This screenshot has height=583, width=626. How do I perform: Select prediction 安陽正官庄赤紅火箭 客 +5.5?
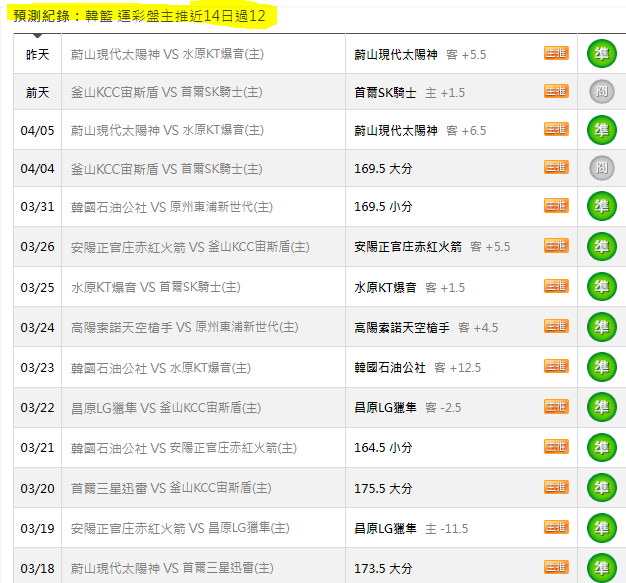tap(432, 247)
